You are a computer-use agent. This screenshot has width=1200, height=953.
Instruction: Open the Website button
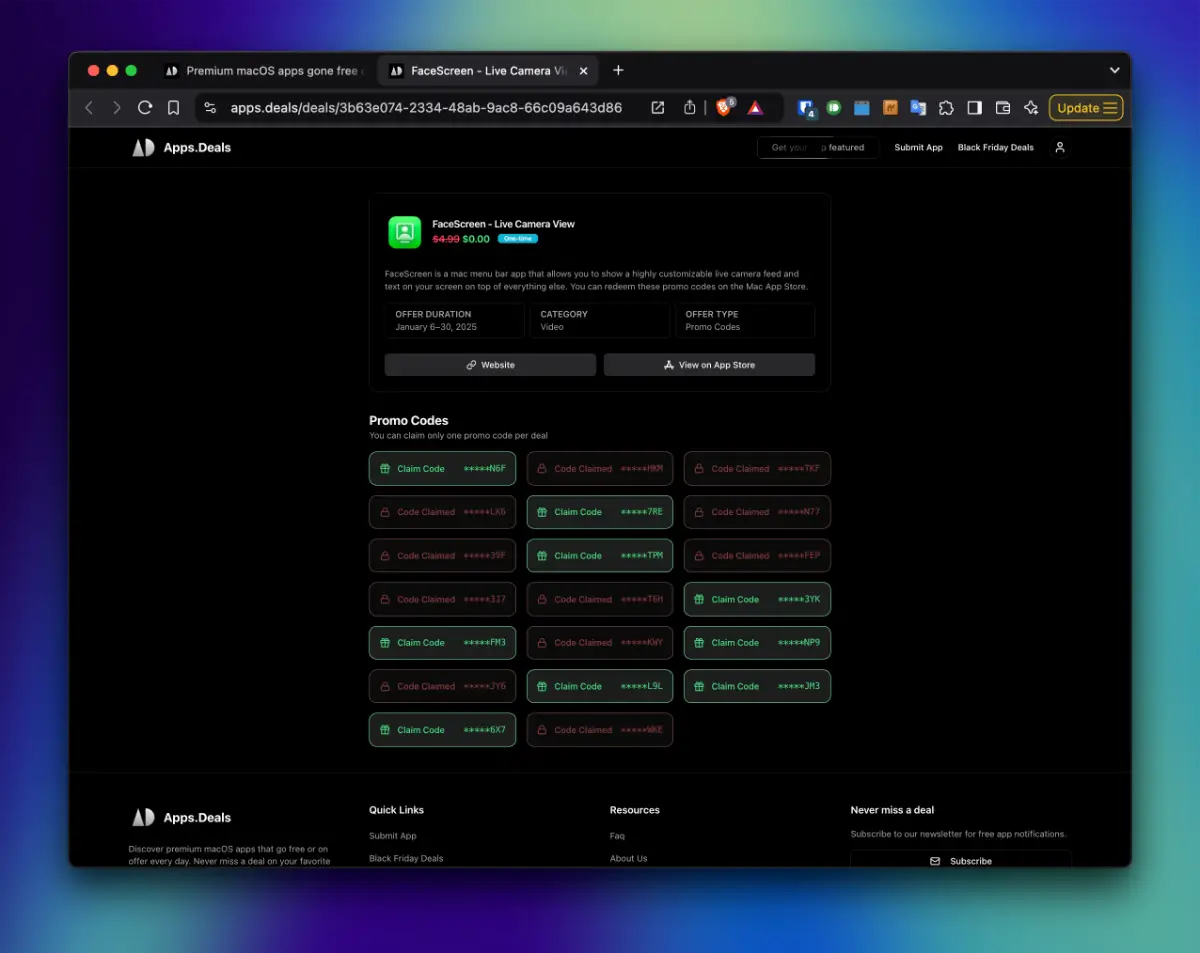point(490,365)
